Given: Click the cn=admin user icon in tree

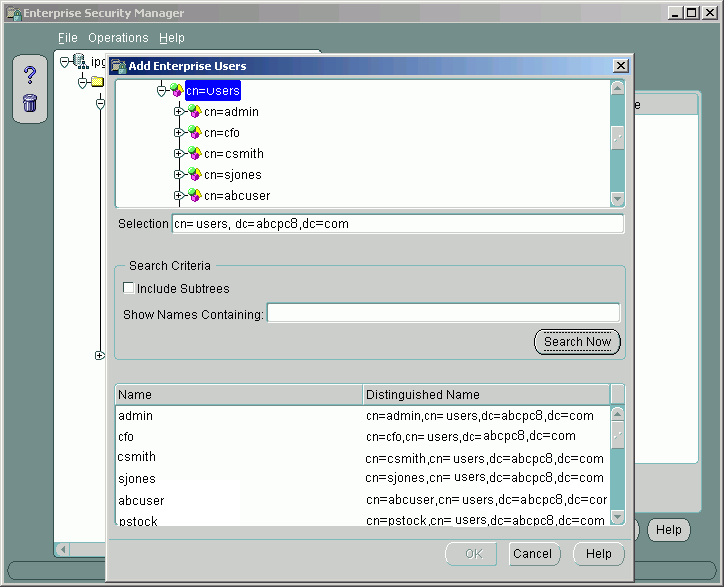Looking at the screenshot, I should click(195, 111).
